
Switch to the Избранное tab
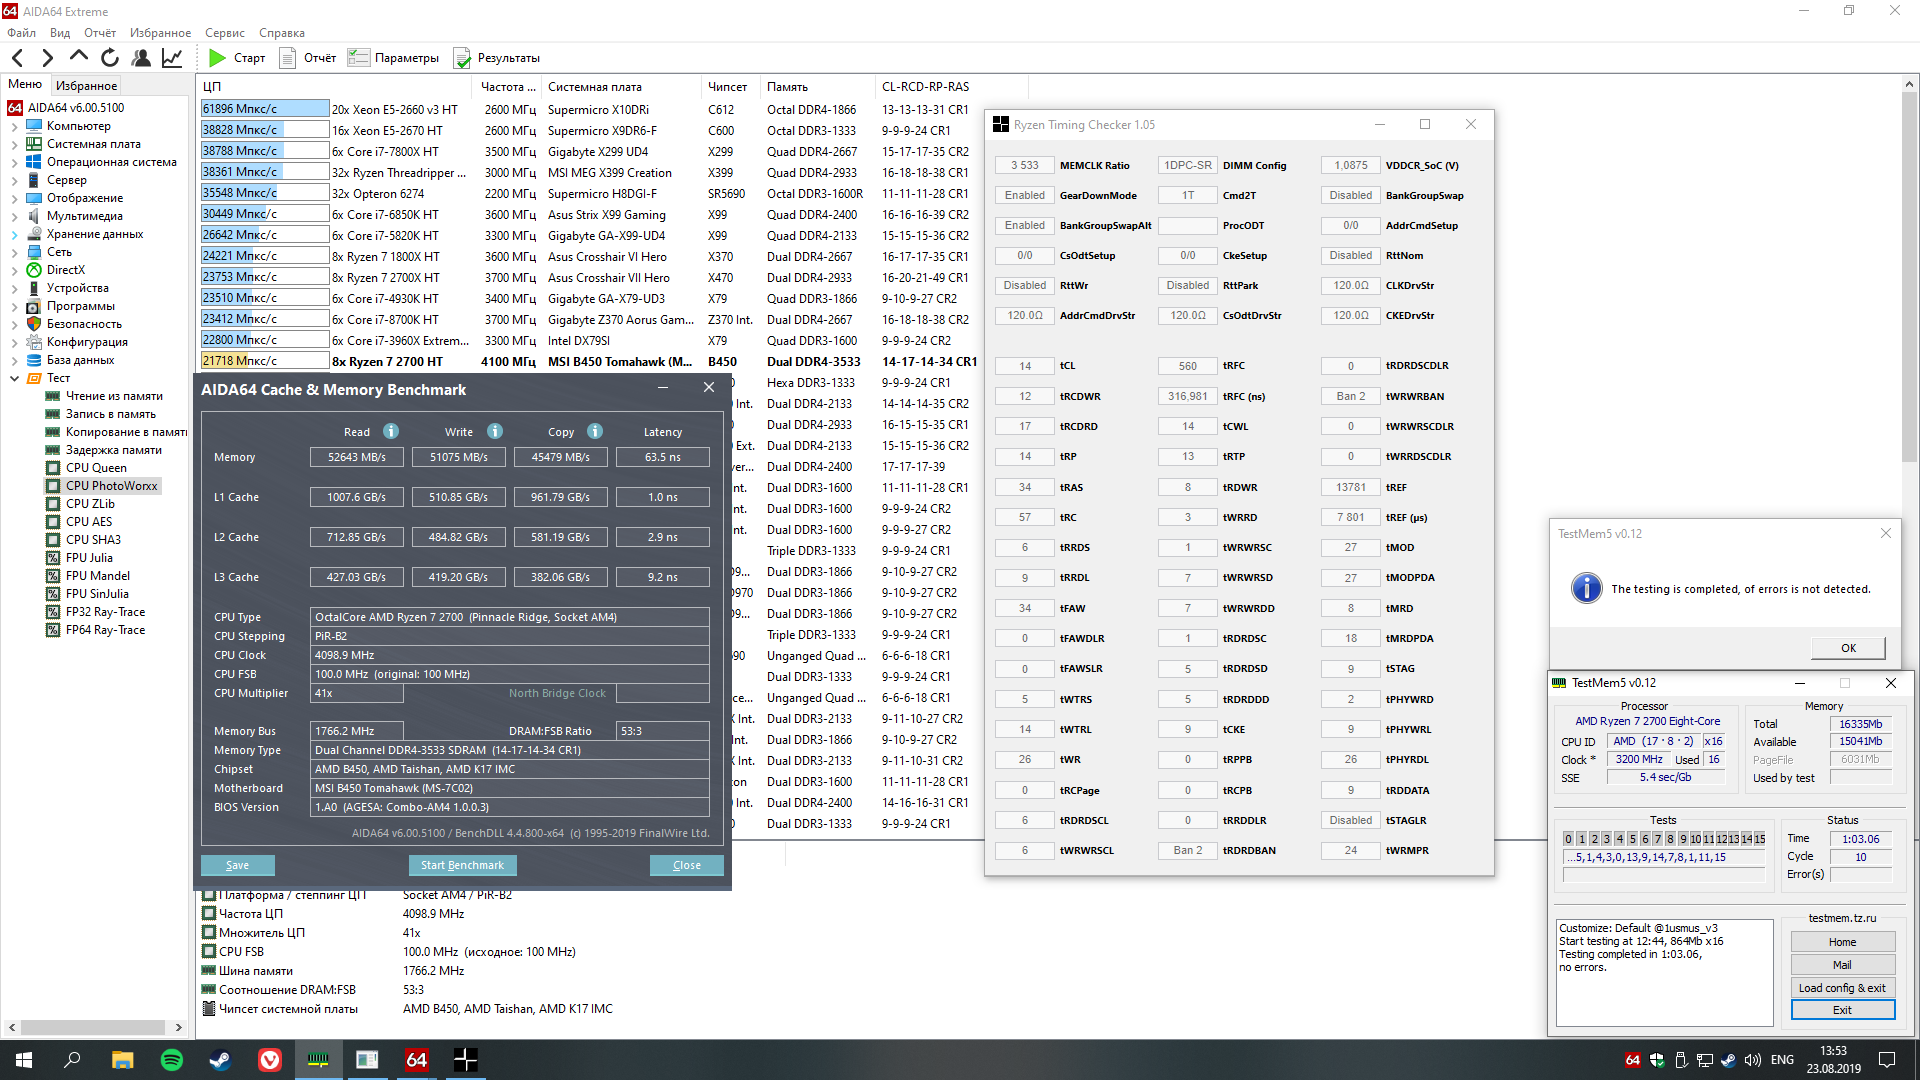coord(86,86)
